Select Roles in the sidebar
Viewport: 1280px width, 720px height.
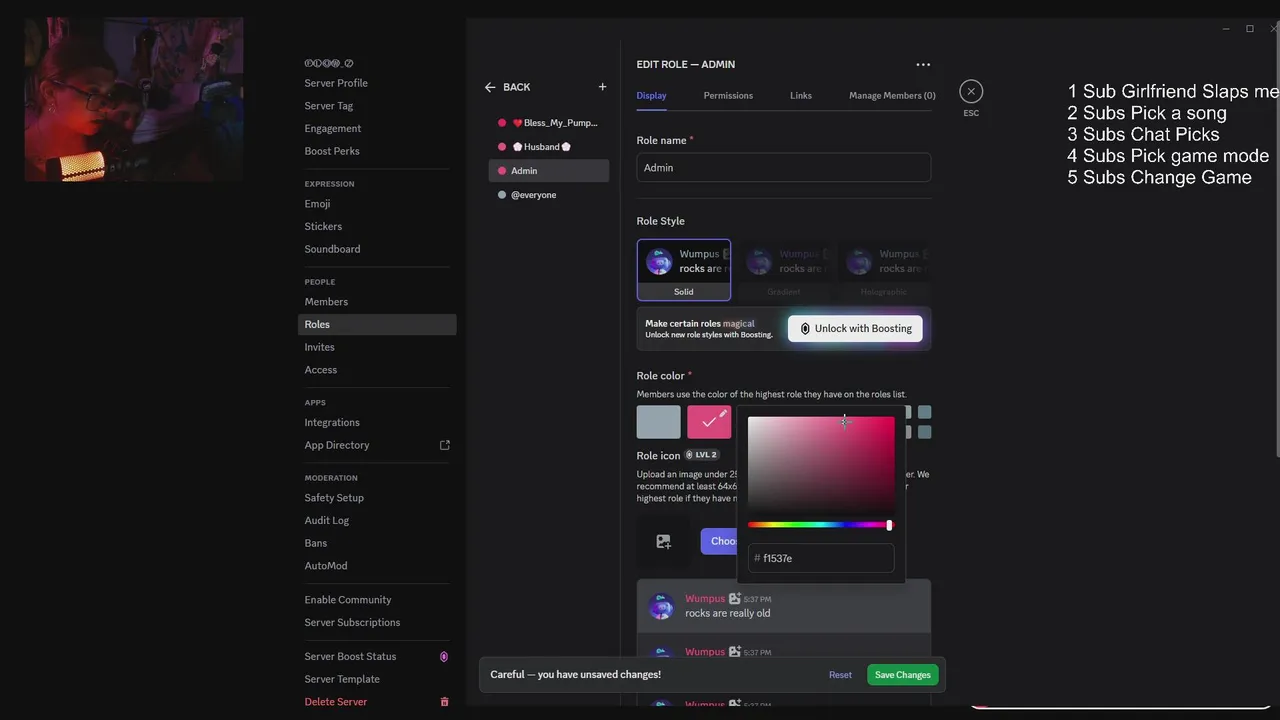(x=378, y=324)
